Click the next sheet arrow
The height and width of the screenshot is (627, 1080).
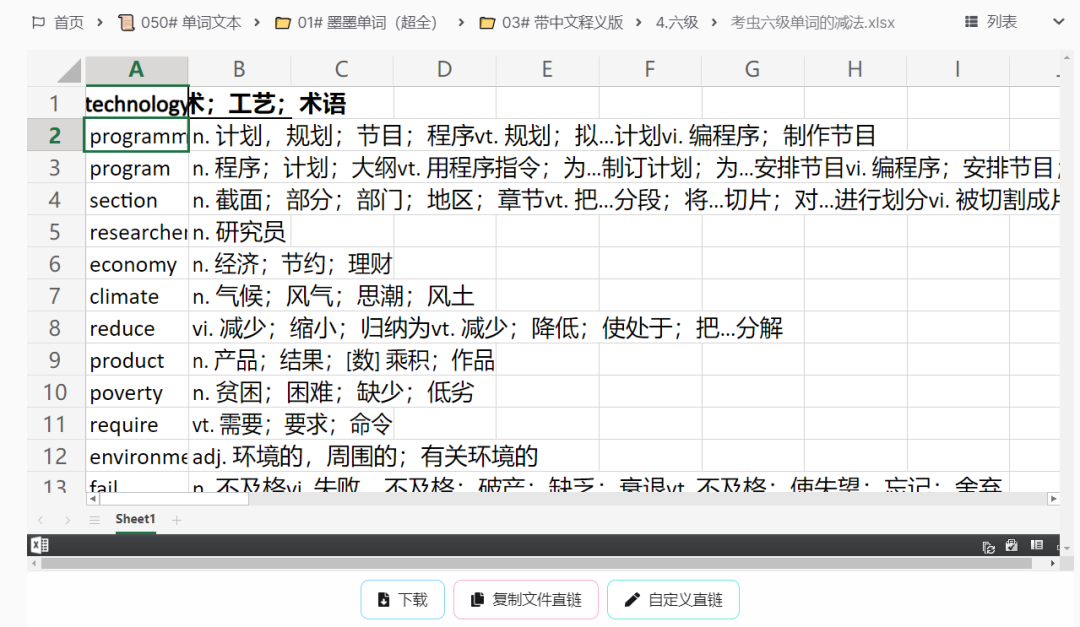[x=67, y=519]
